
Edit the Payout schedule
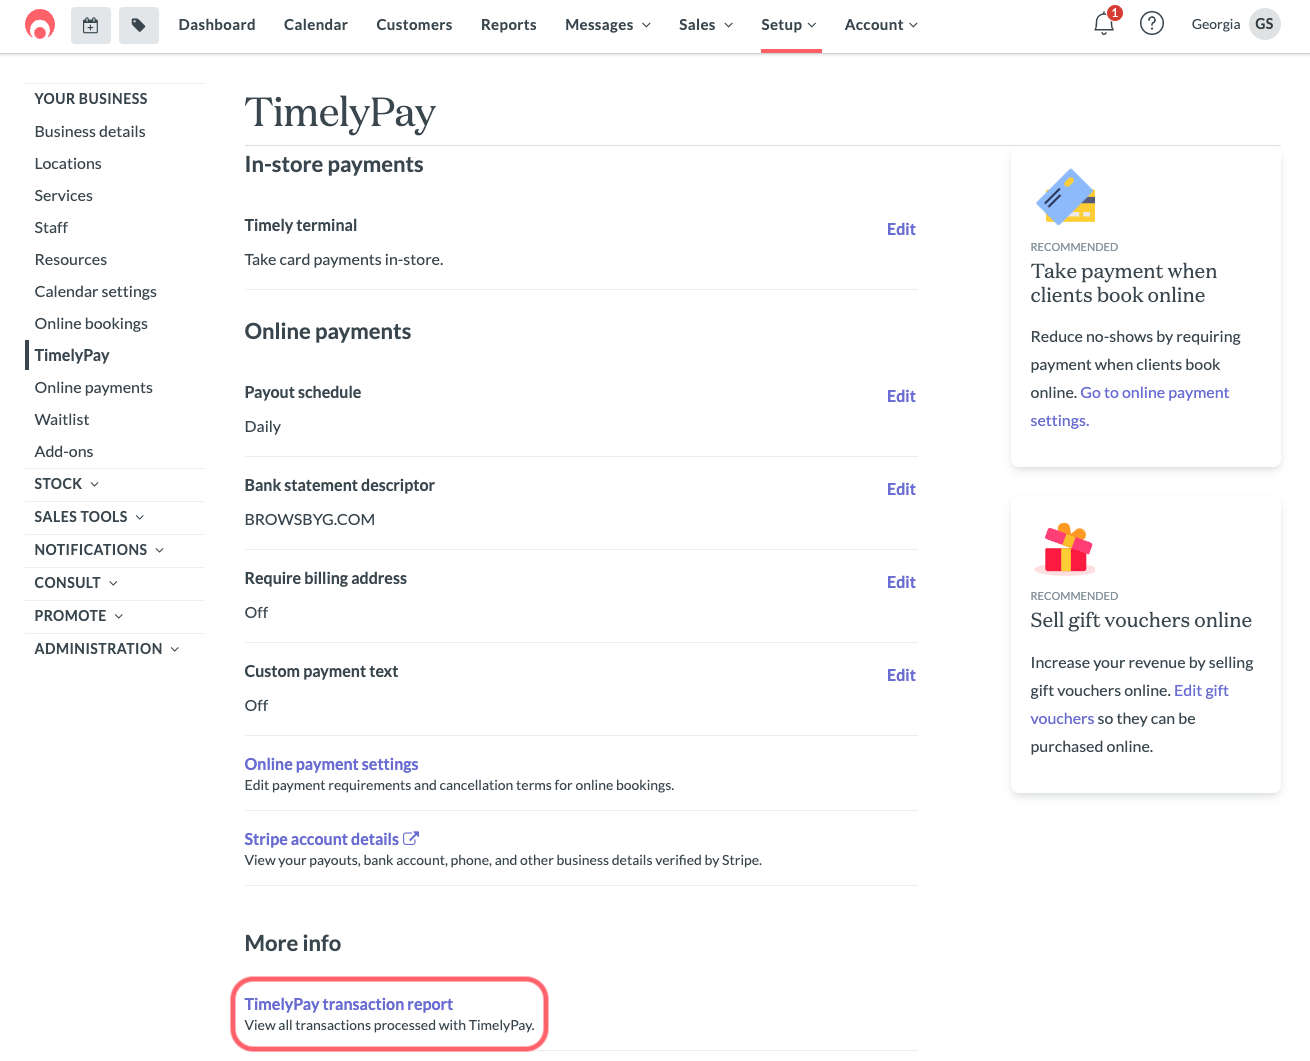tap(901, 396)
